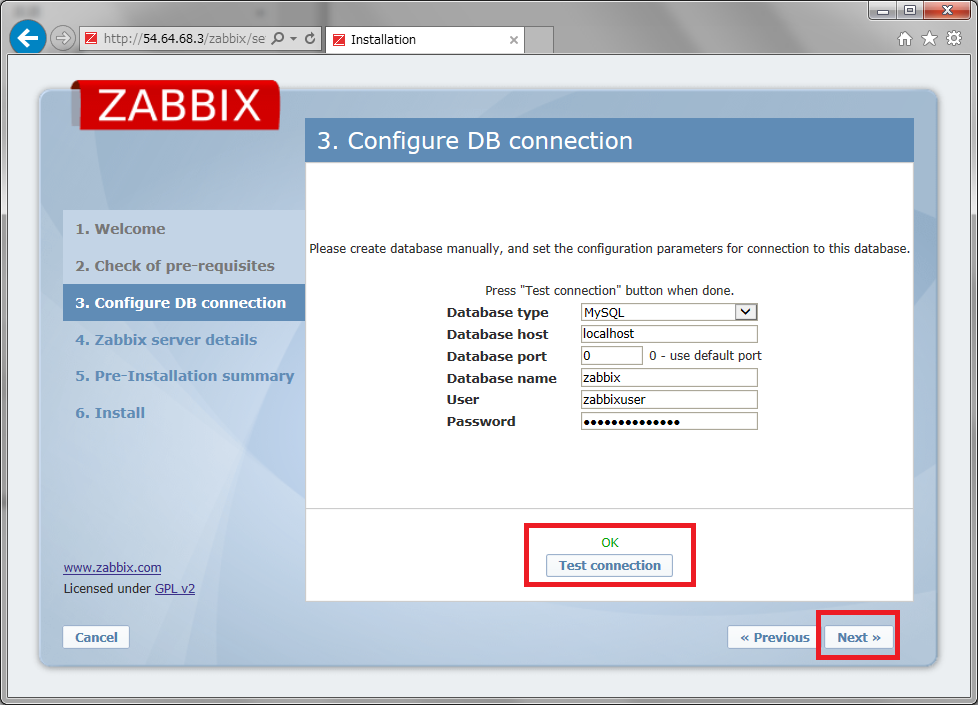This screenshot has height=705, width=978.
Task: Click the Zabbix favicon in the address bar
Action: coord(91,39)
